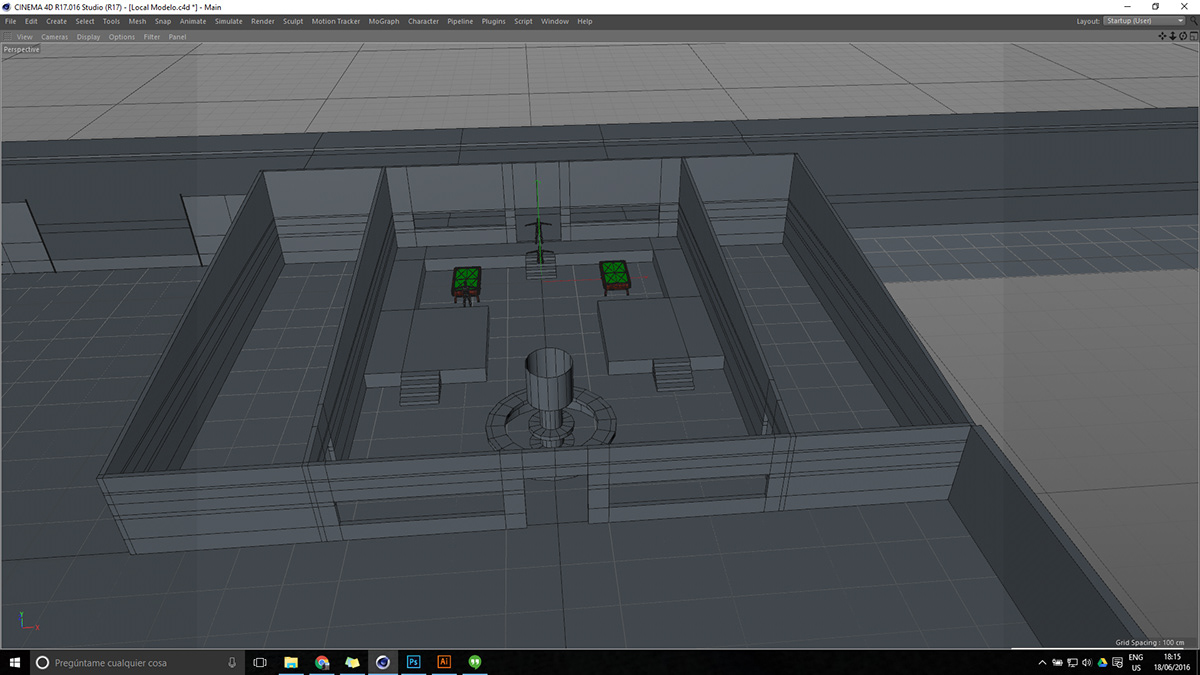Screen dimensions: 1200x675
Task: Click the Cinema 4D taskbar icon
Action: (x=383, y=662)
